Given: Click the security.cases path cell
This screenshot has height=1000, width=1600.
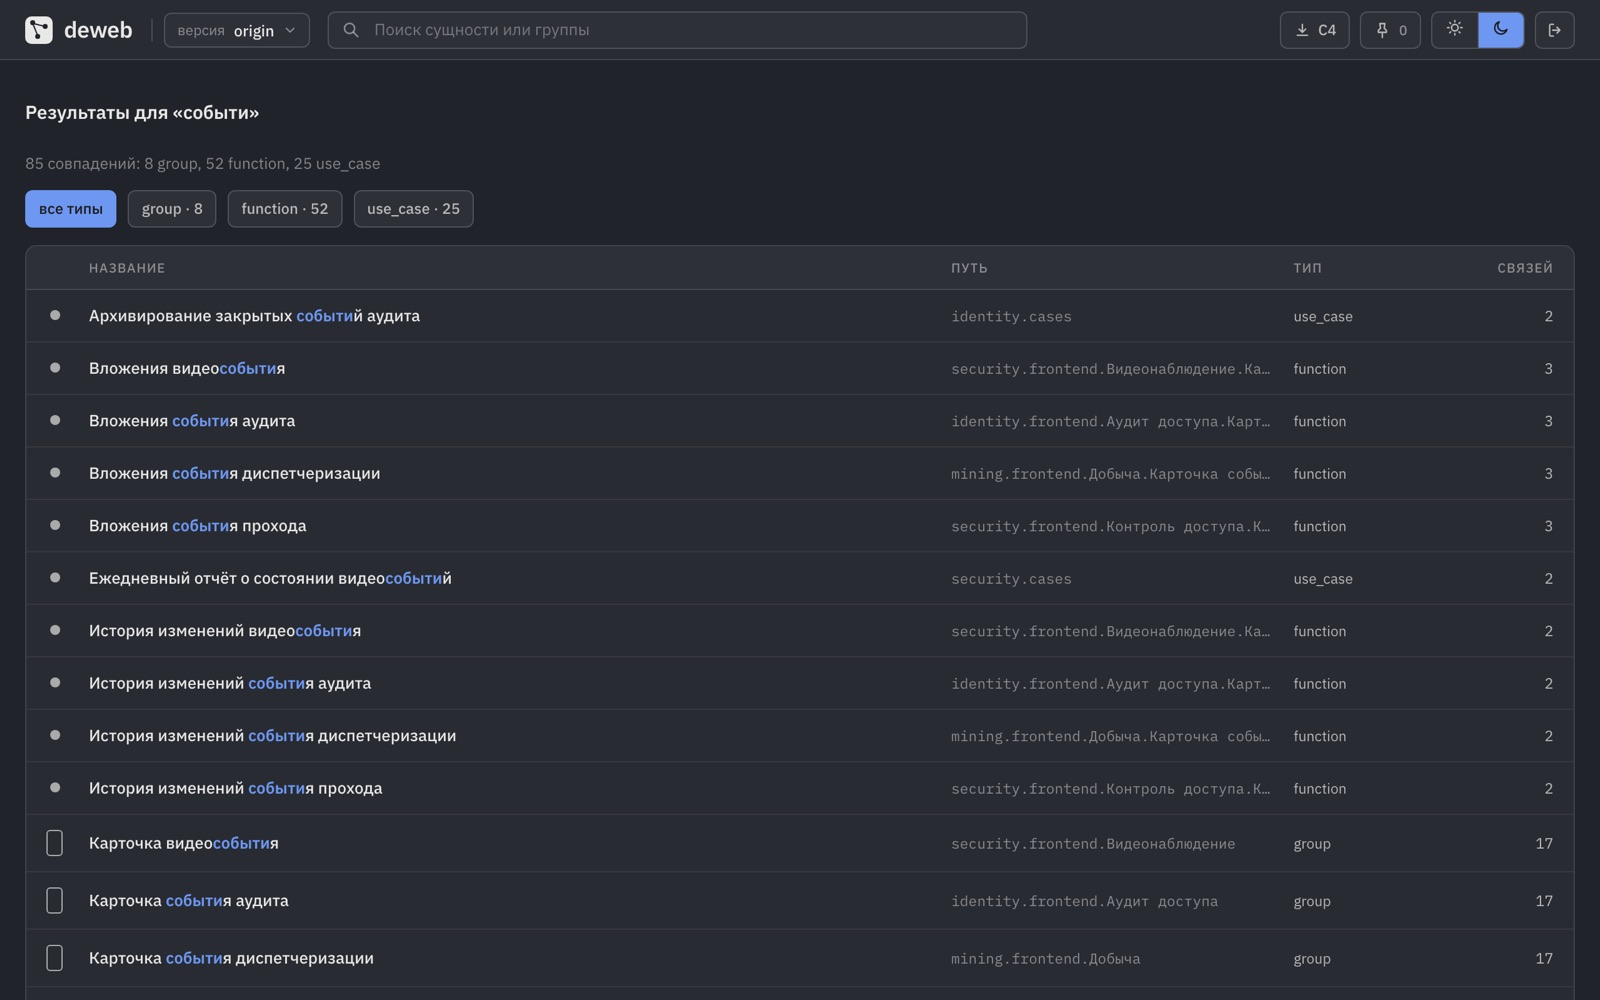Looking at the screenshot, I should tap(1011, 579).
